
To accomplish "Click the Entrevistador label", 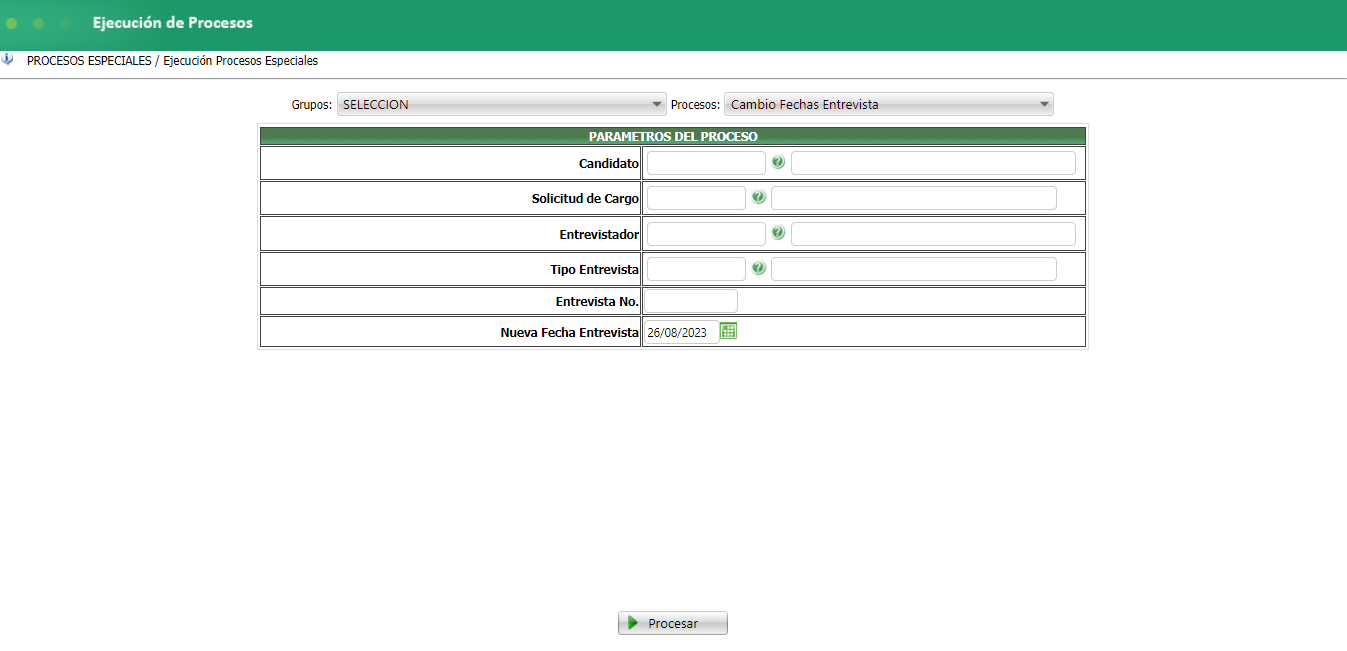I will pos(599,234).
